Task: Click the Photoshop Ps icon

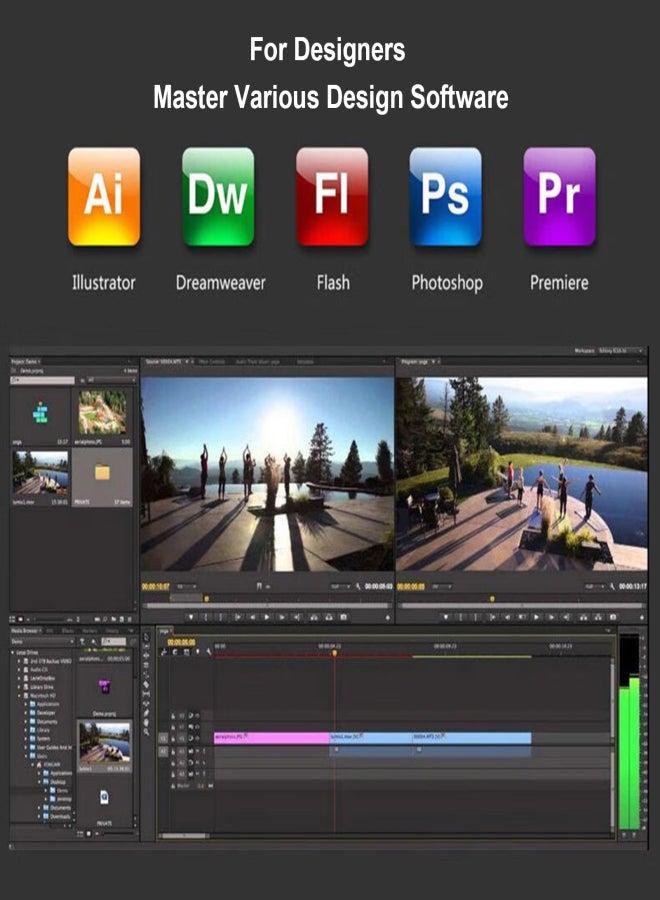Action: pos(445,196)
